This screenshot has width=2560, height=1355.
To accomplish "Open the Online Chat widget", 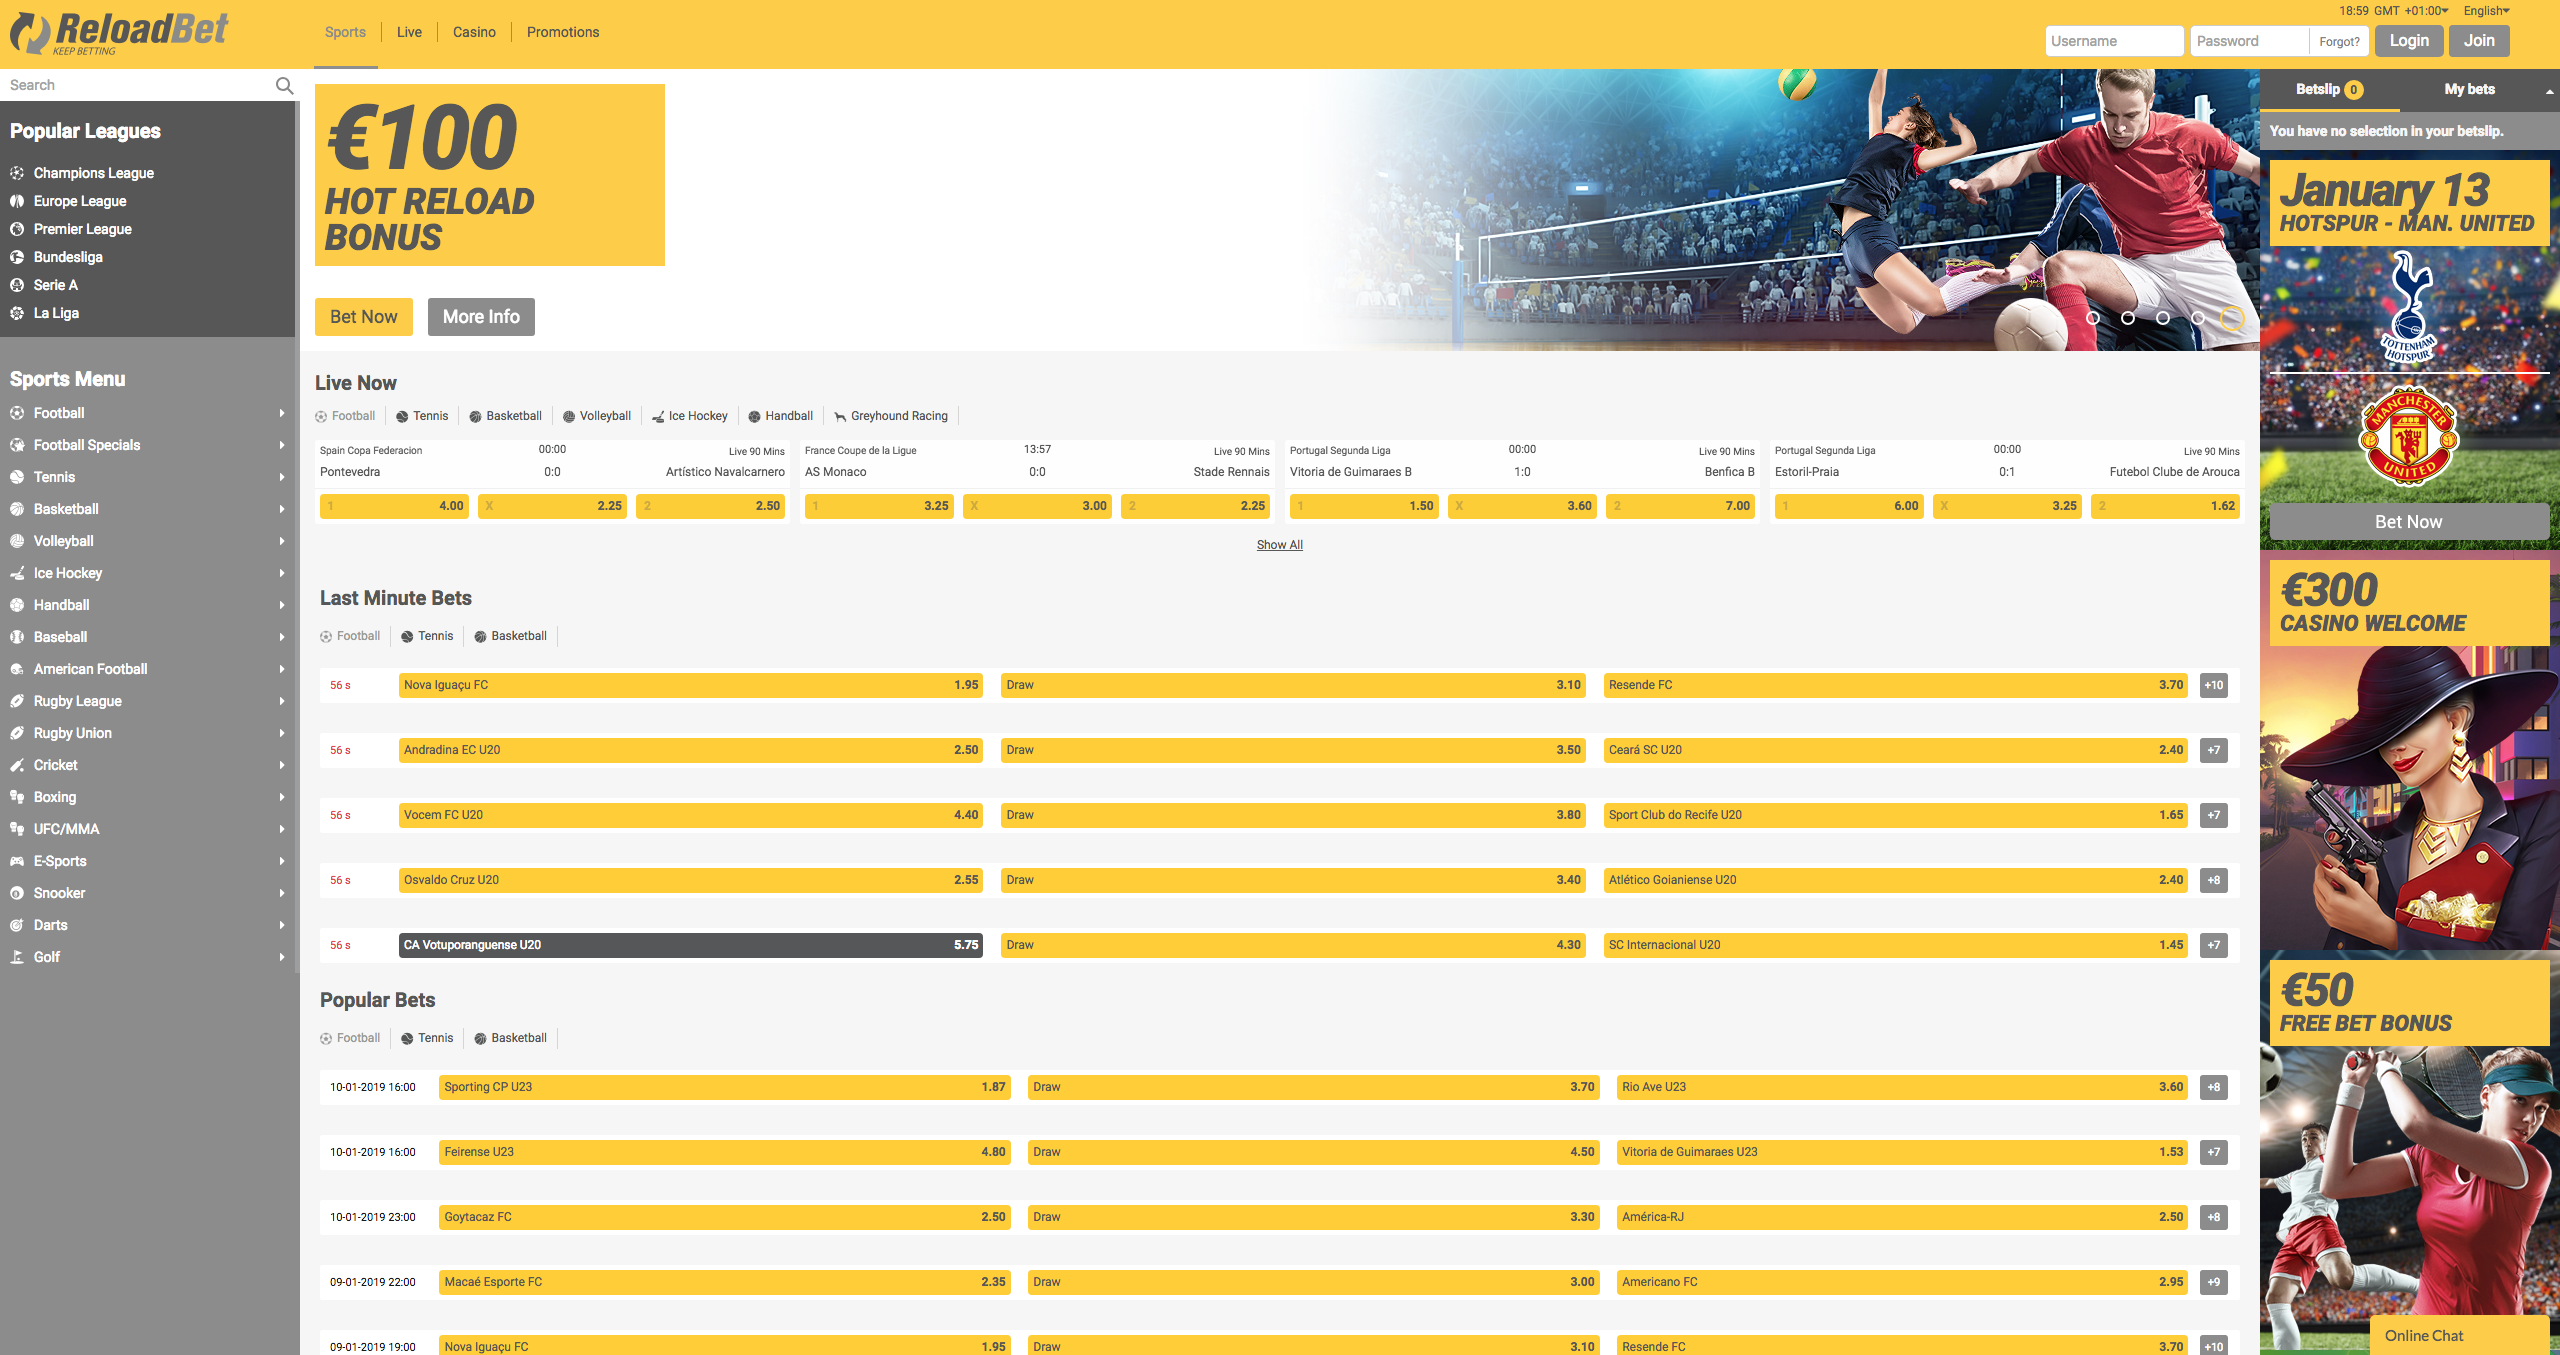I will click(2459, 1335).
